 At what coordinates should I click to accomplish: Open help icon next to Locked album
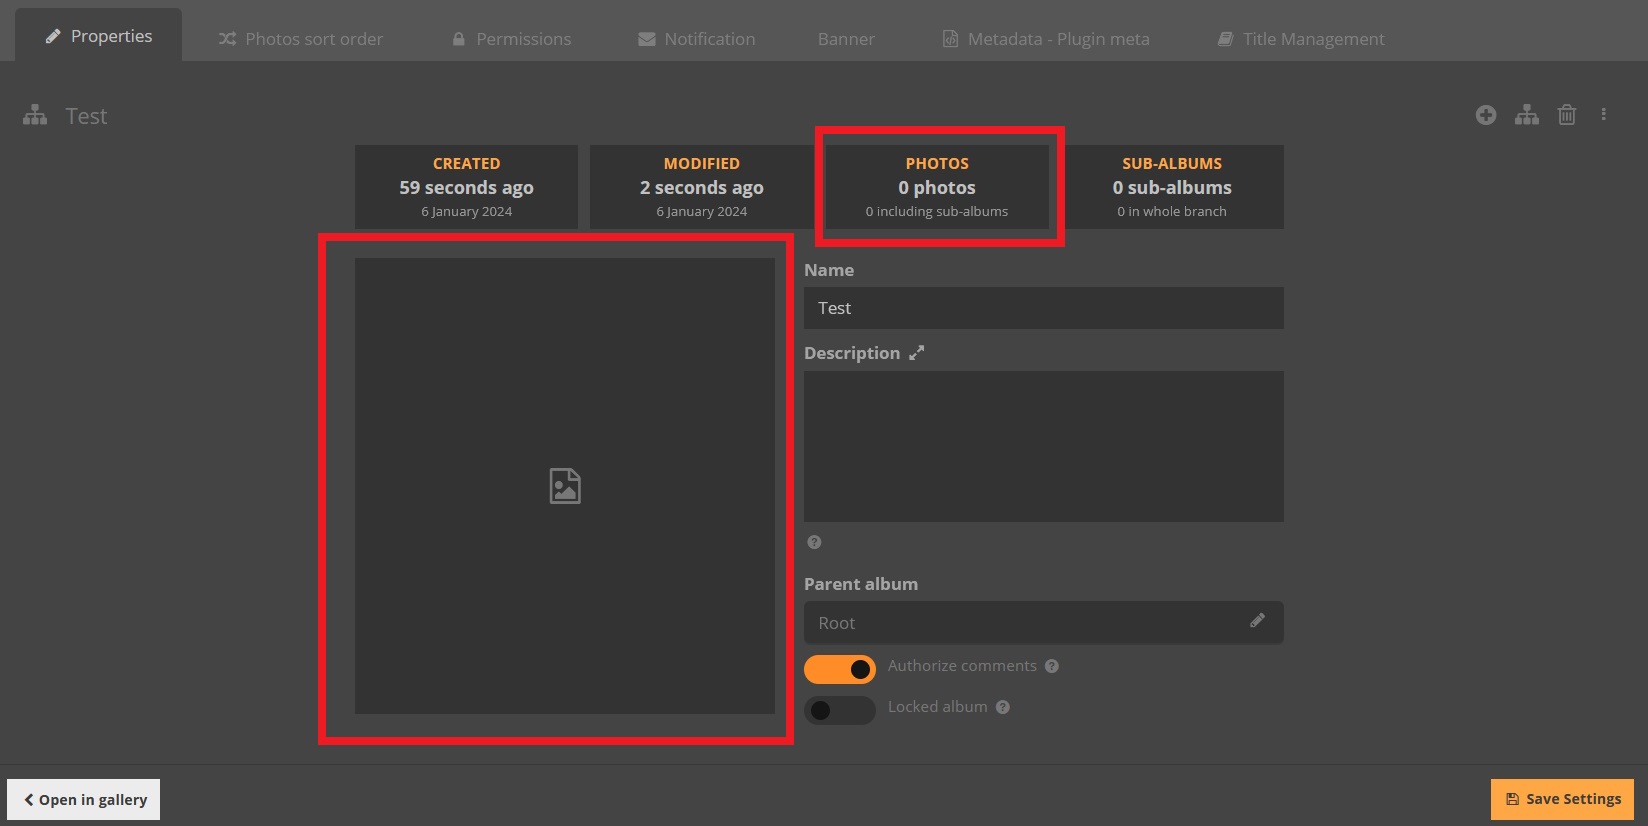click(x=1003, y=707)
